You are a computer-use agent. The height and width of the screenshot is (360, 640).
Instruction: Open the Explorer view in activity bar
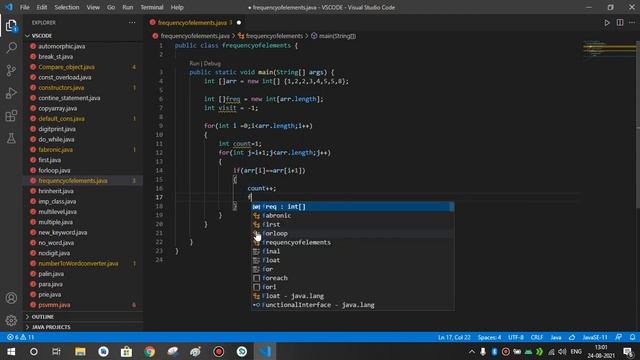pyautogui.click(x=11, y=26)
